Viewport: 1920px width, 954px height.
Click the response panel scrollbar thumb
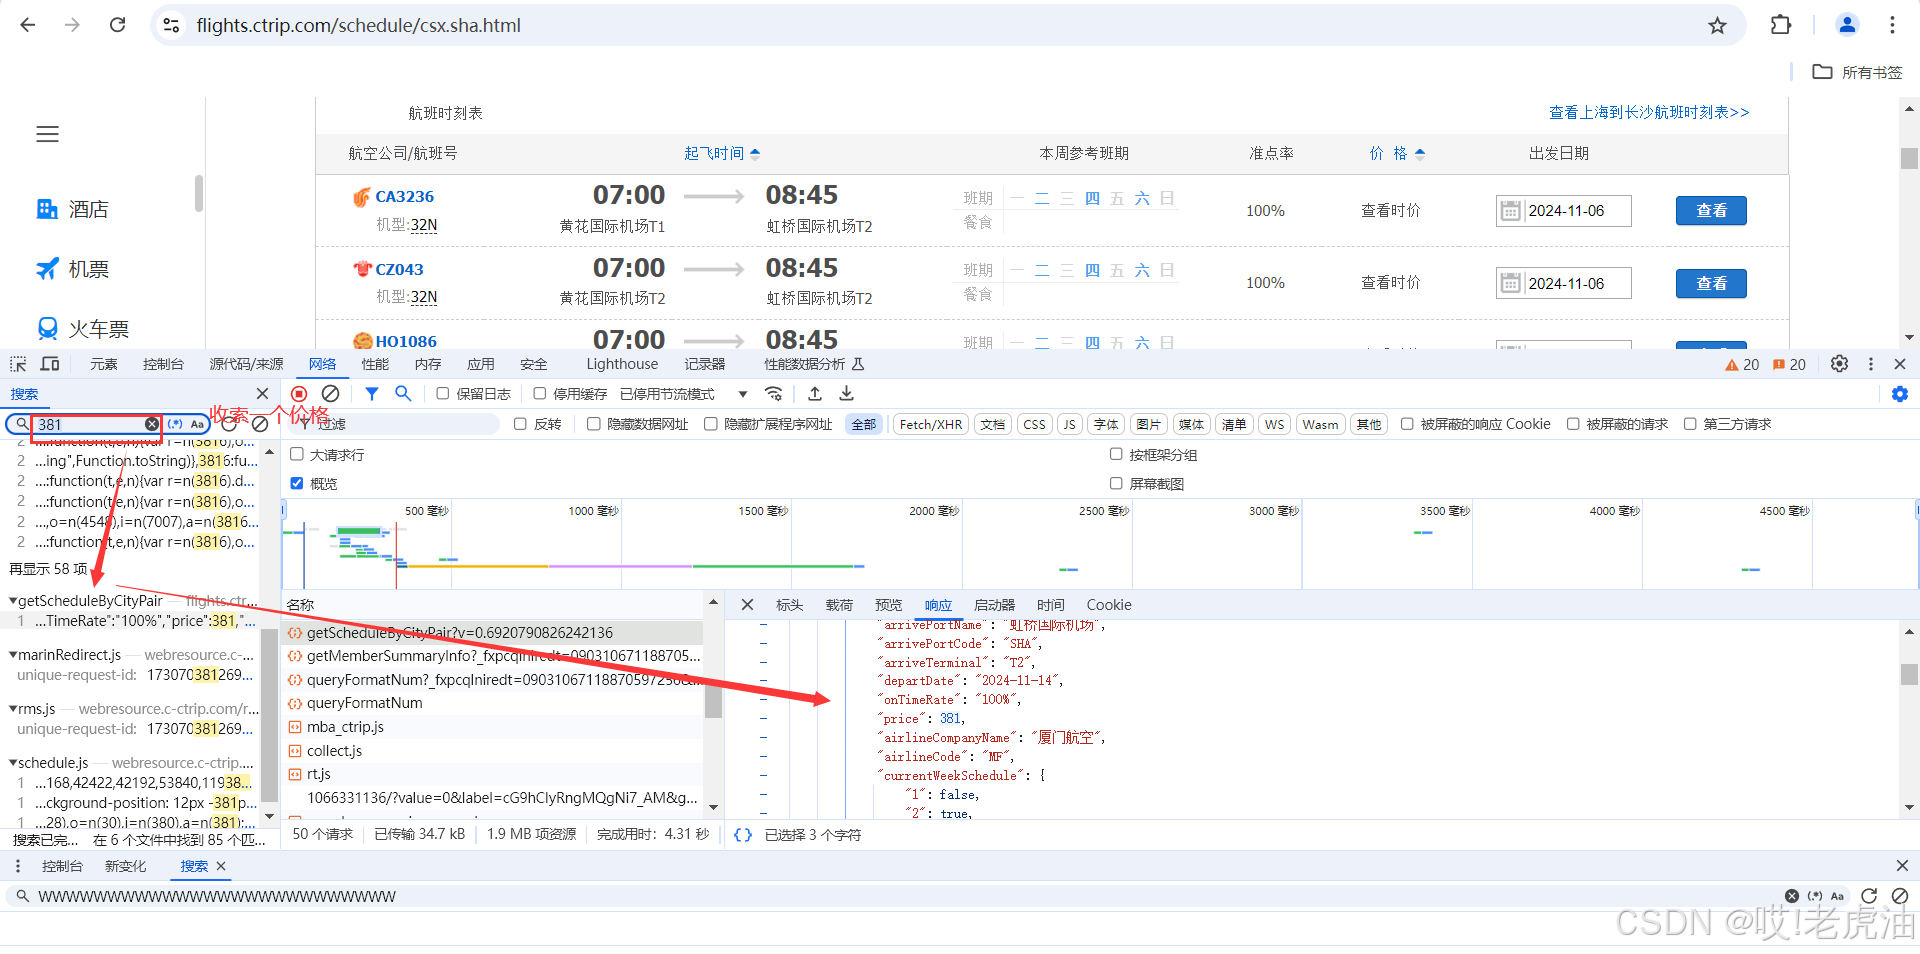tap(1909, 674)
